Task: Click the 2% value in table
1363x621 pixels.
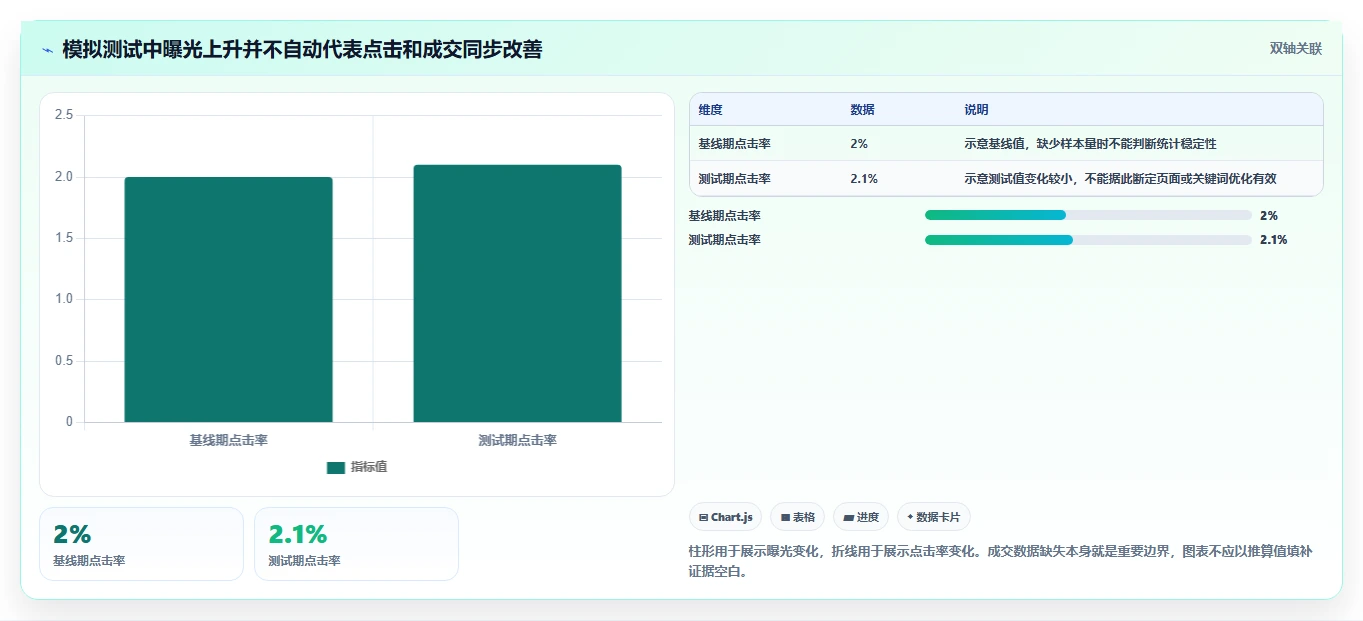Action: 859,144
